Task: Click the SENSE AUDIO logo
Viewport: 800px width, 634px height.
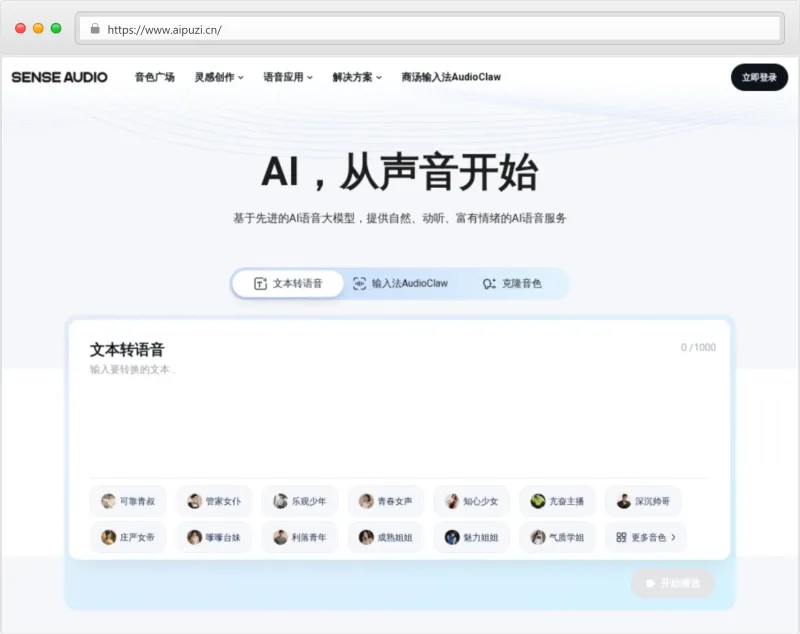Action: (x=60, y=77)
